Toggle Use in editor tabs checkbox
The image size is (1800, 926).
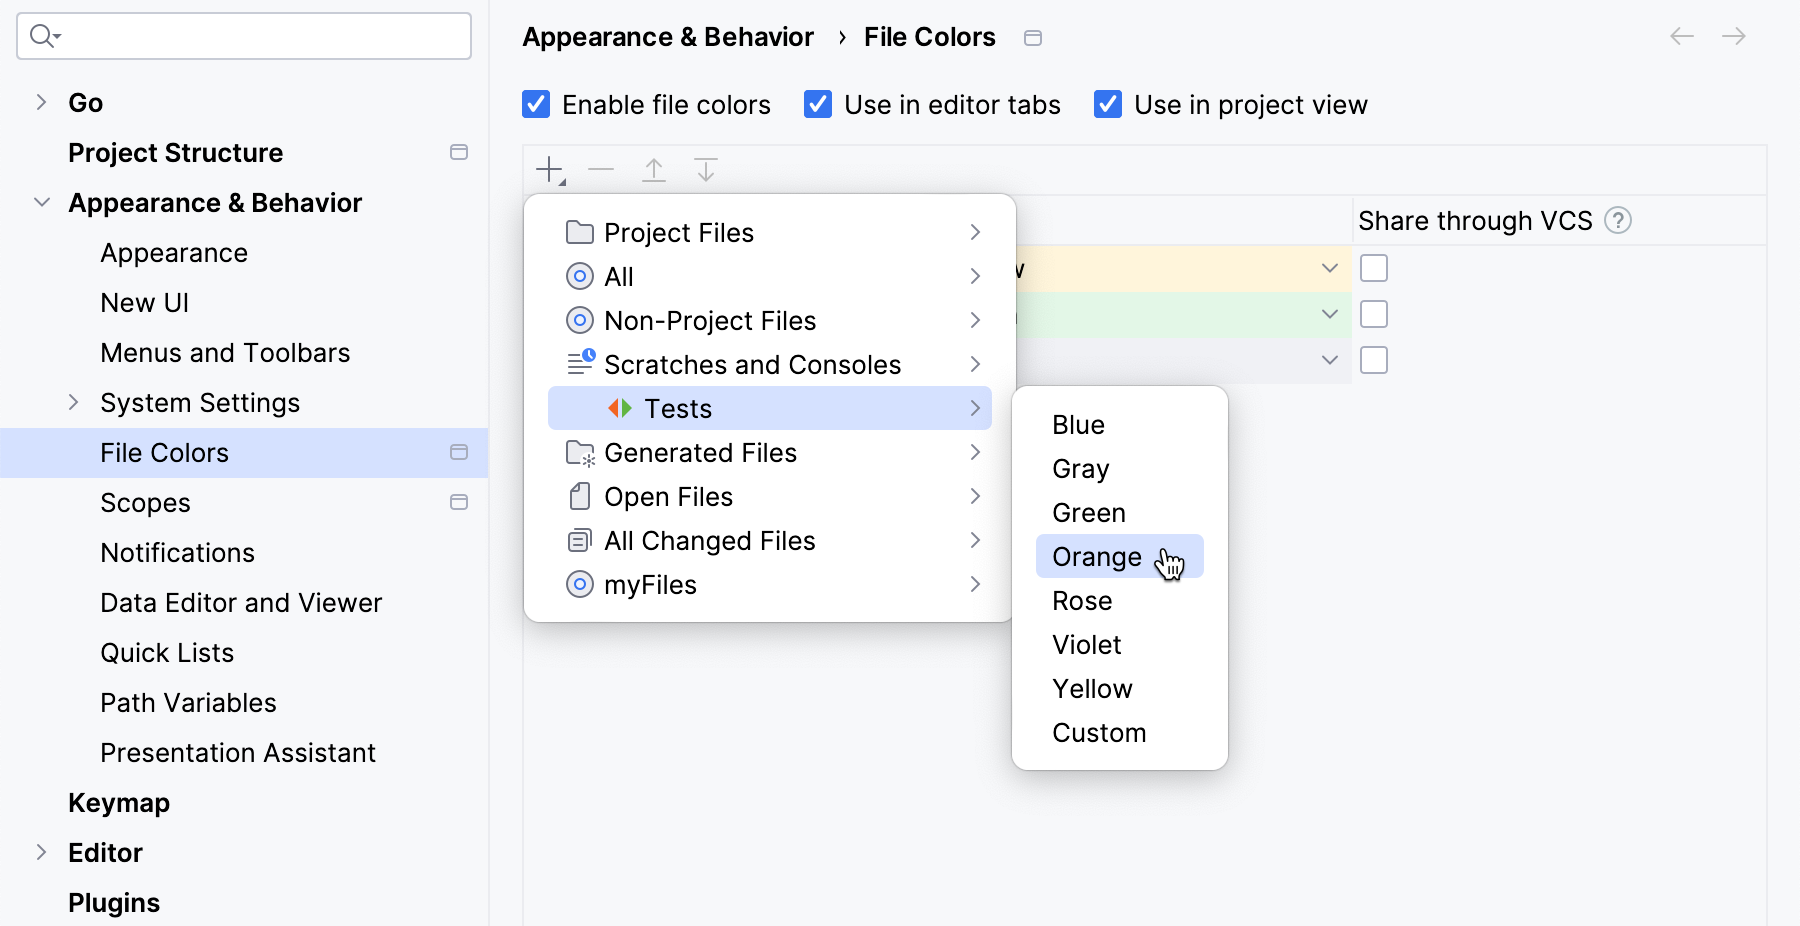pyautogui.click(x=818, y=105)
